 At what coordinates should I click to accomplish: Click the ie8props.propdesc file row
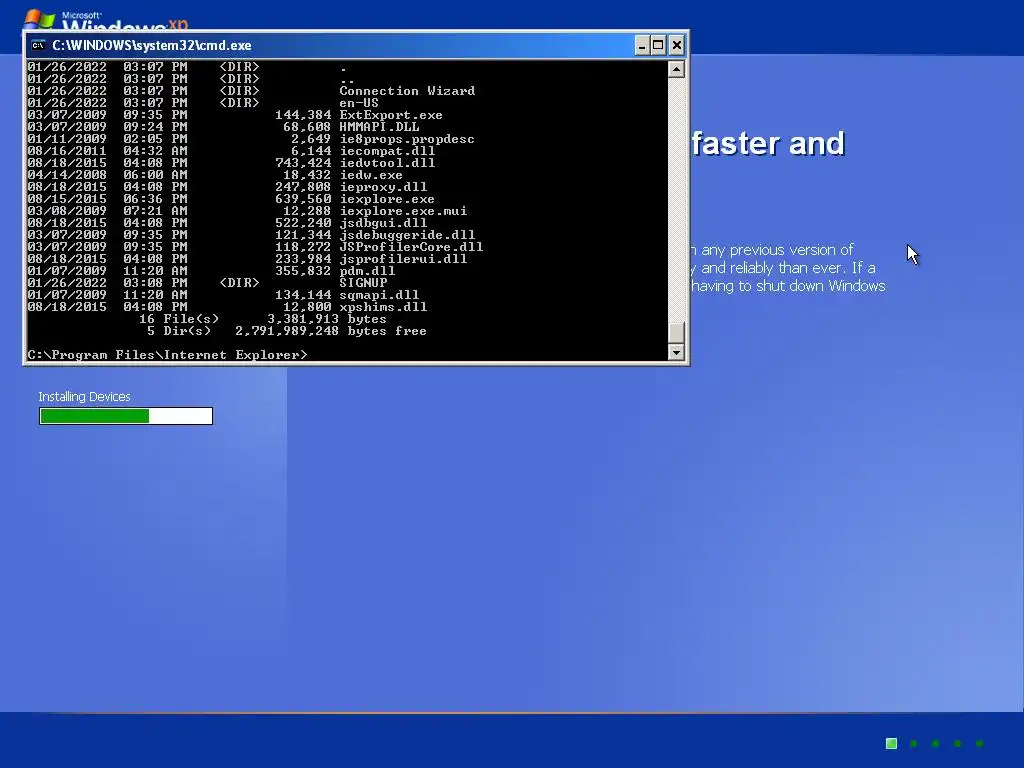pos(251,139)
